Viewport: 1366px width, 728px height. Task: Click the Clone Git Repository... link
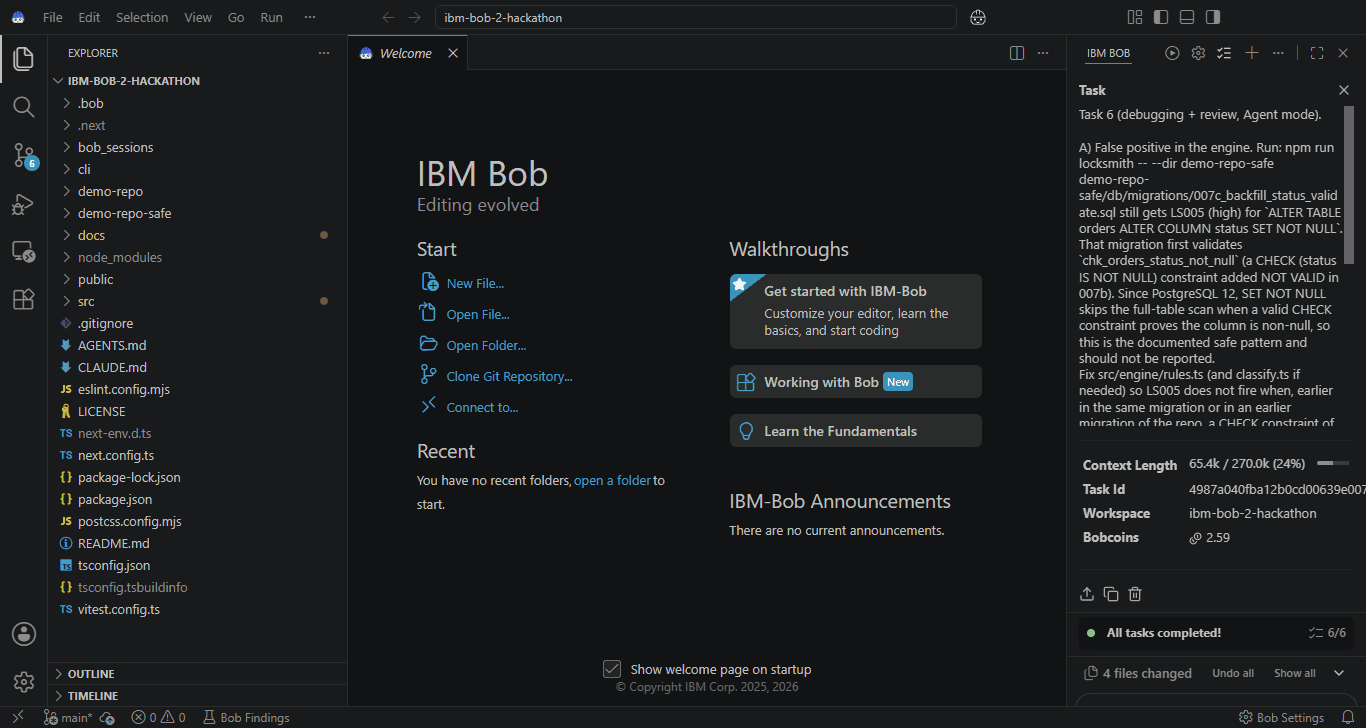[x=509, y=376]
